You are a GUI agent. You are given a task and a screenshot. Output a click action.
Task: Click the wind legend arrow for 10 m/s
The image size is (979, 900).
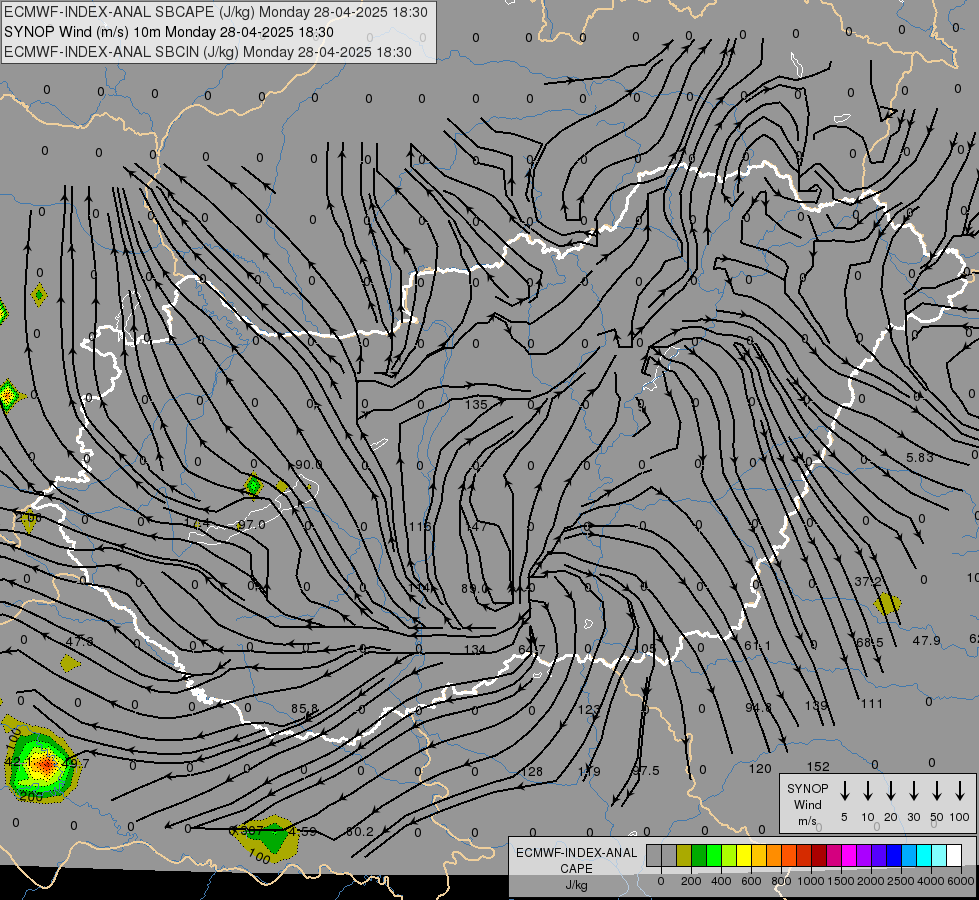pyautogui.click(x=867, y=791)
